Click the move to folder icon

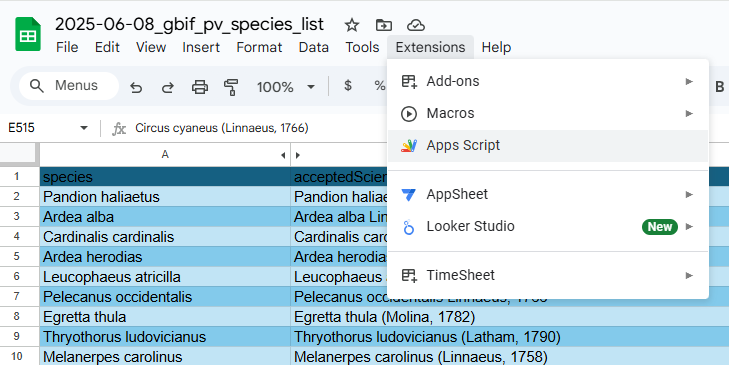point(384,25)
